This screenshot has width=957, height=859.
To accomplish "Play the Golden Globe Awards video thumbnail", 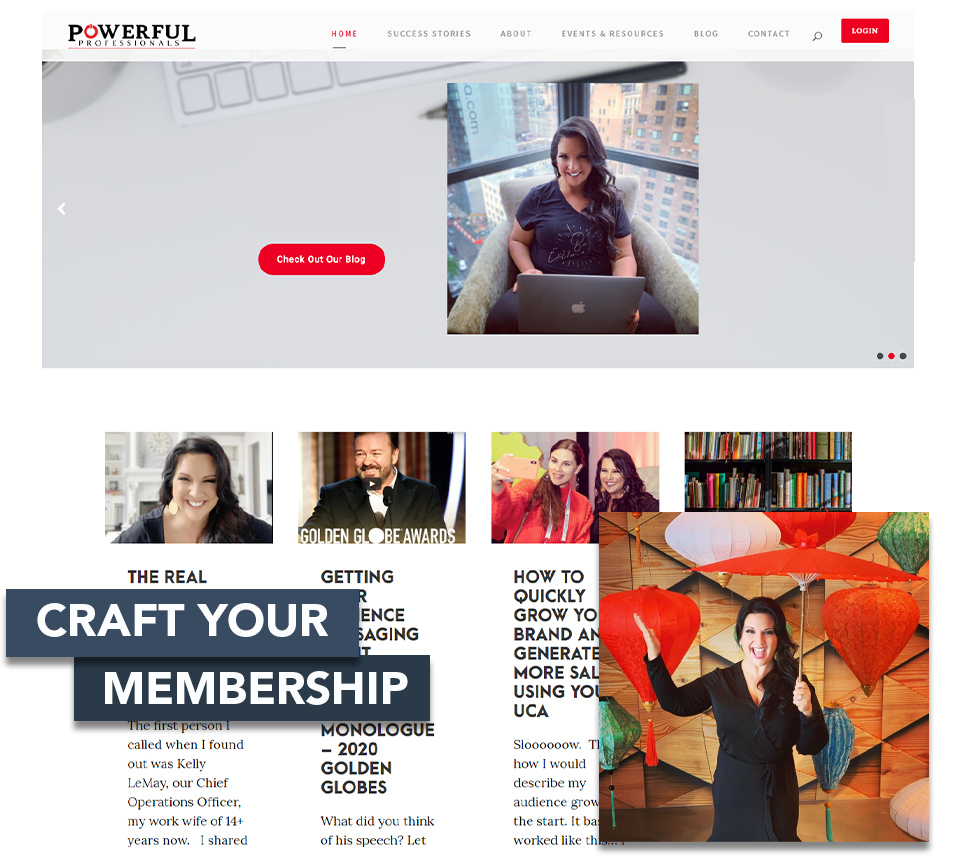I will [x=372, y=484].
